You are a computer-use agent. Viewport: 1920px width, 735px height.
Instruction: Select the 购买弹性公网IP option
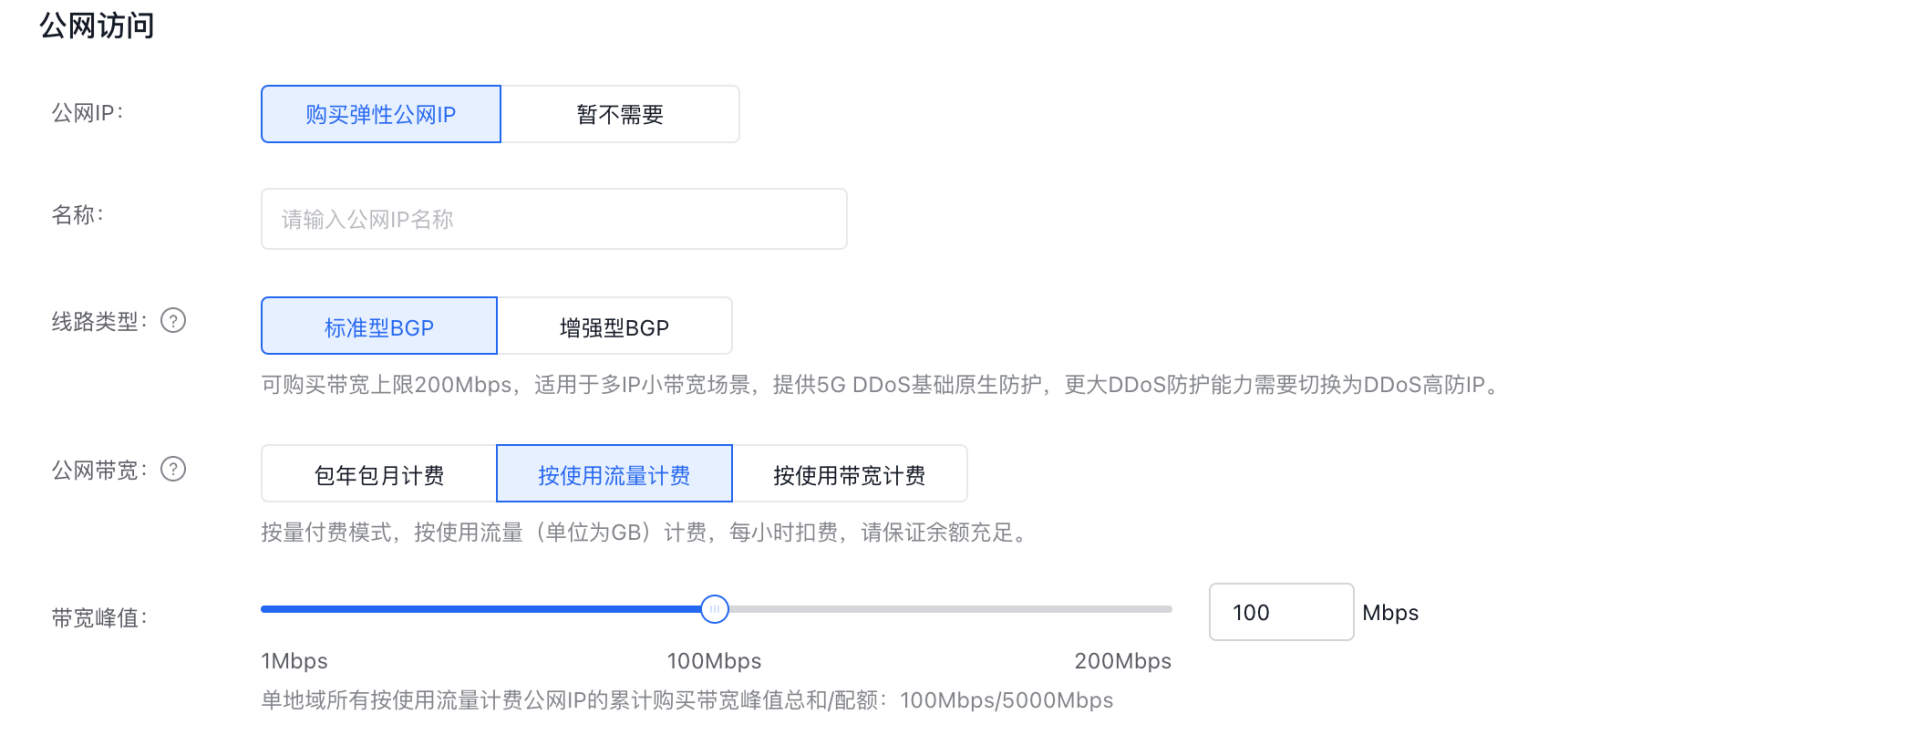[x=381, y=114]
